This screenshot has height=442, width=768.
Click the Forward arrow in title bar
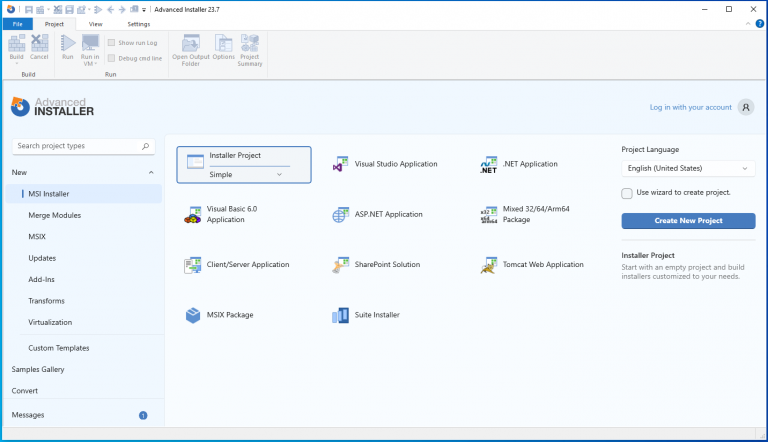coord(122,9)
